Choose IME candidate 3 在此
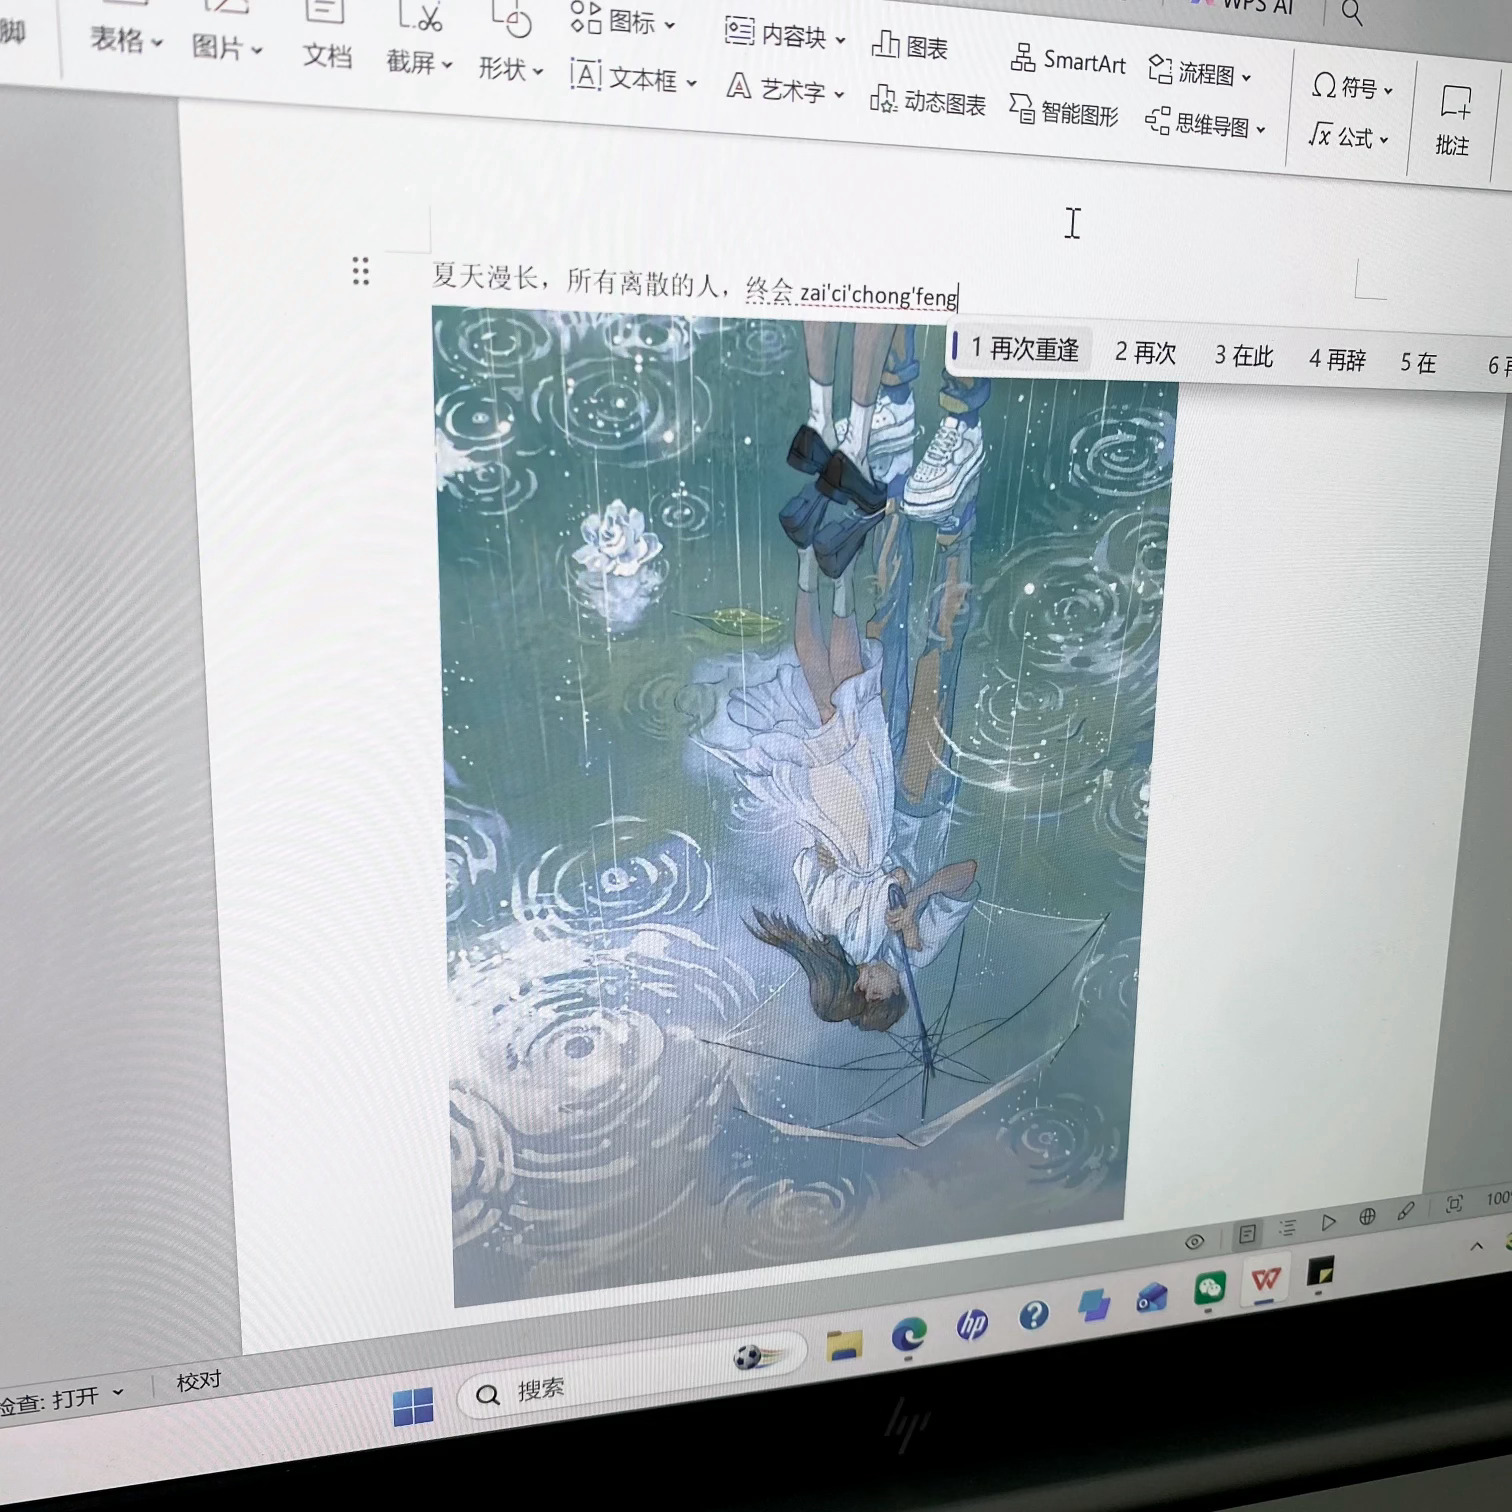Image resolution: width=1512 pixels, height=1512 pixels. coord(1245,356)
